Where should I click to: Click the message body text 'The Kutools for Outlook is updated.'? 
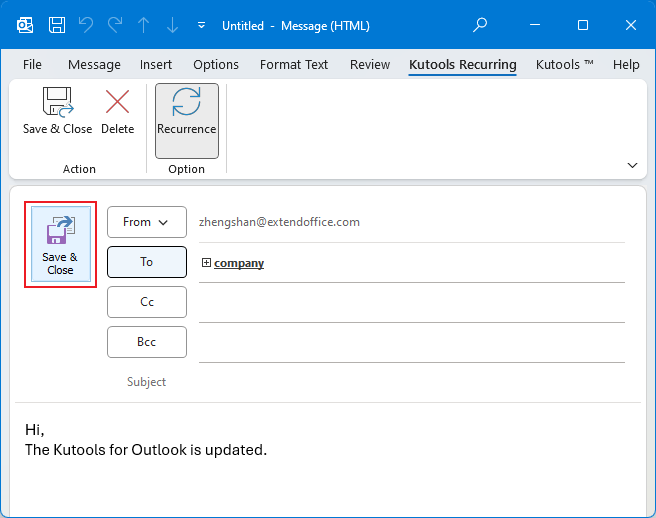coord(146,450)
